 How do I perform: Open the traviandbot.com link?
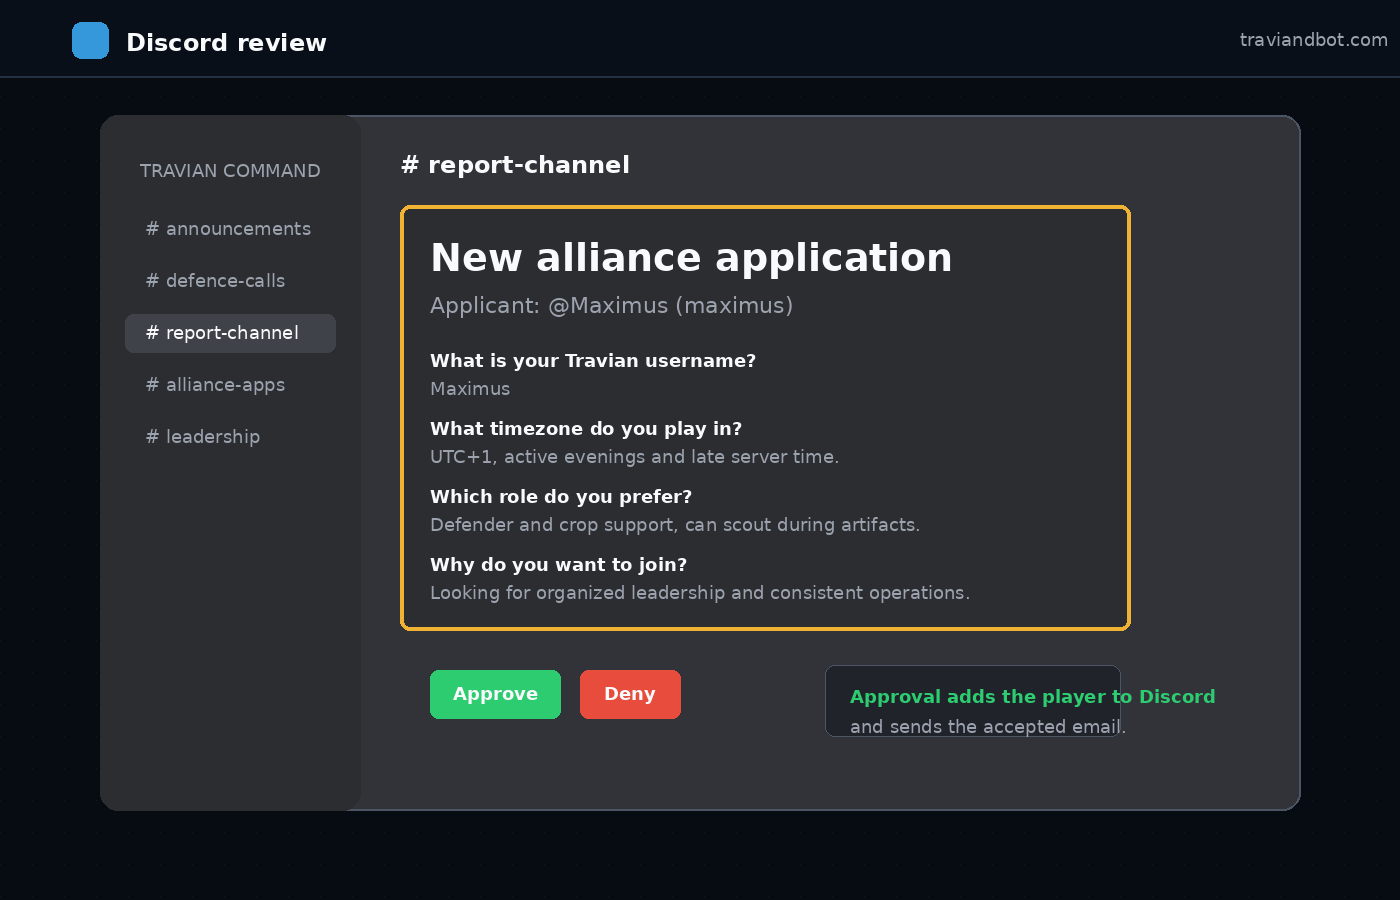point(1313,40)
